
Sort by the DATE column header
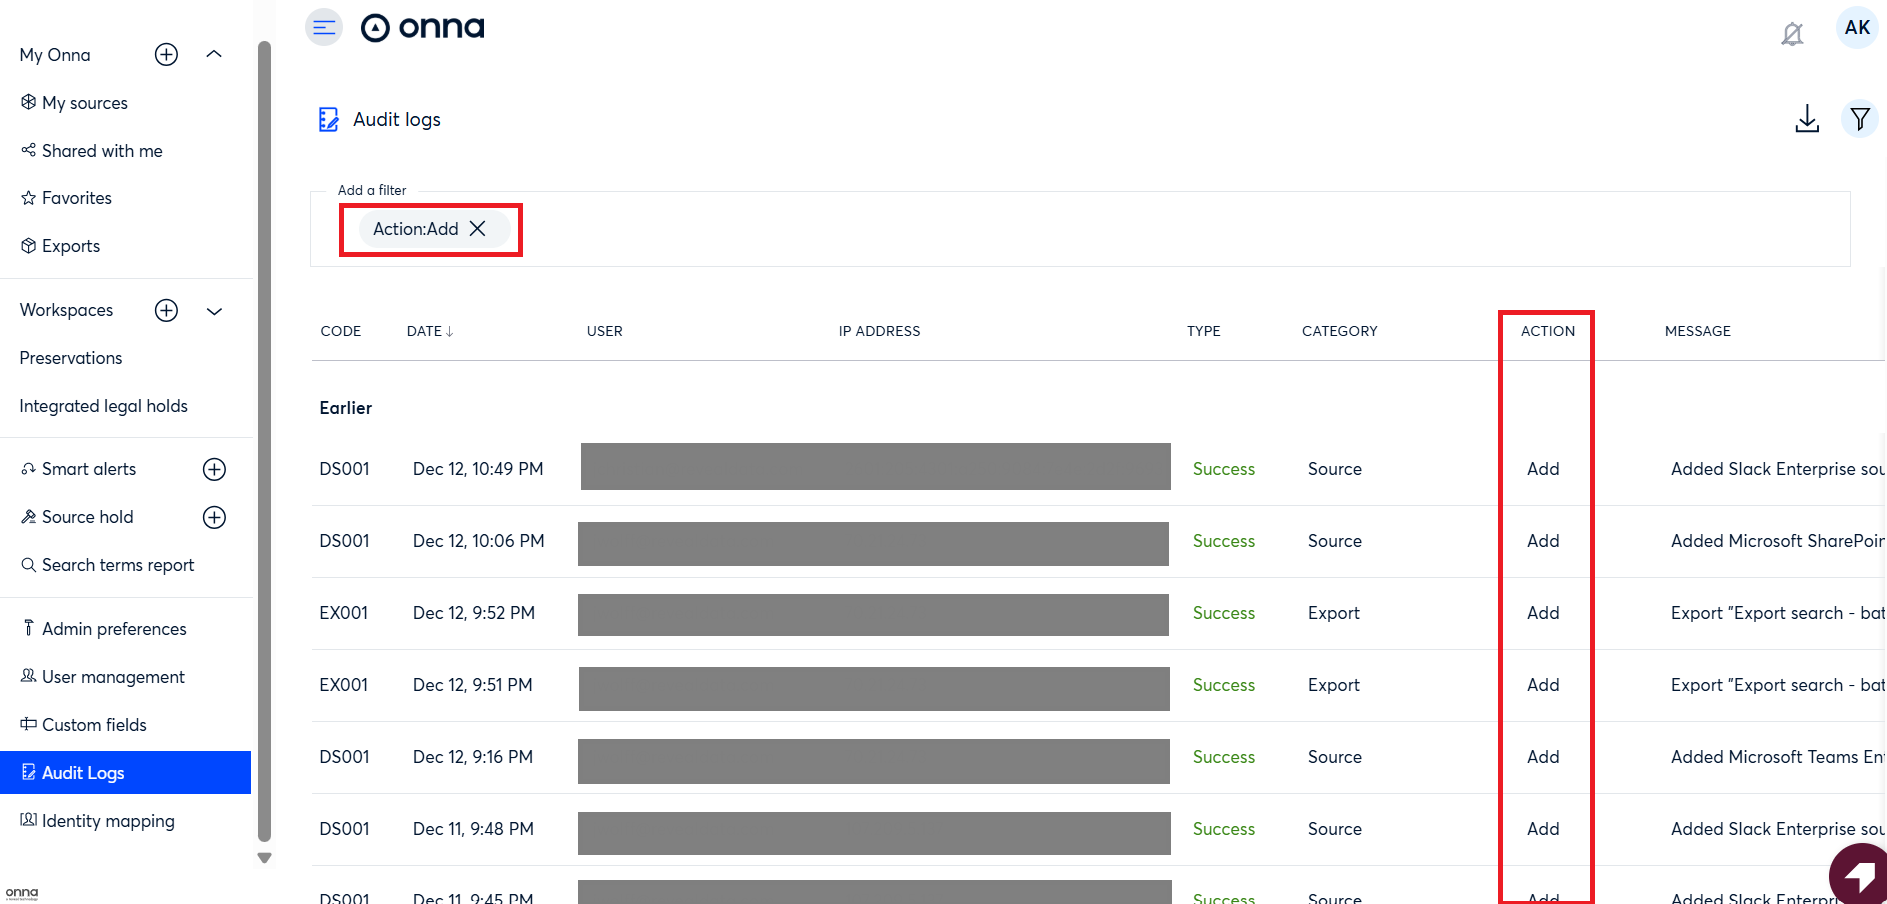[x=430, y=331]
